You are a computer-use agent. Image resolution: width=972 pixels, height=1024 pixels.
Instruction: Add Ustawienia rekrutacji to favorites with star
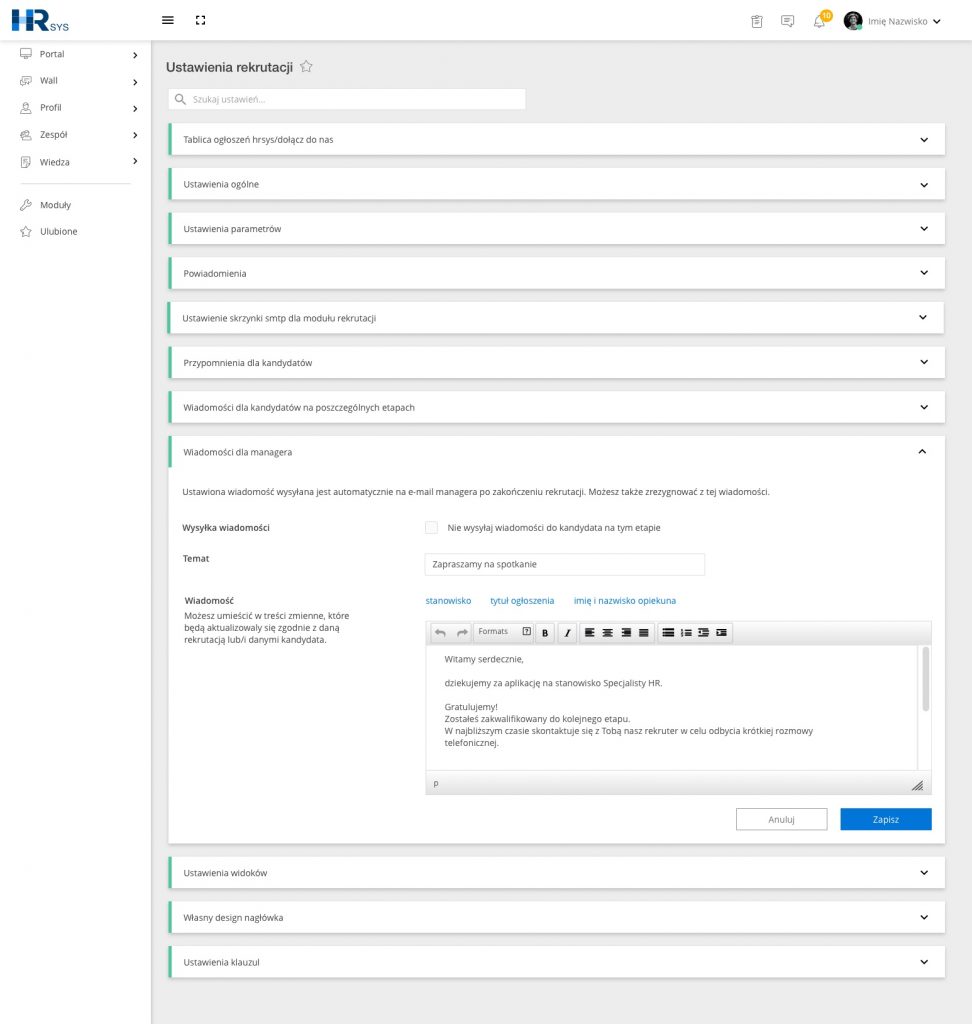point(306,67)
